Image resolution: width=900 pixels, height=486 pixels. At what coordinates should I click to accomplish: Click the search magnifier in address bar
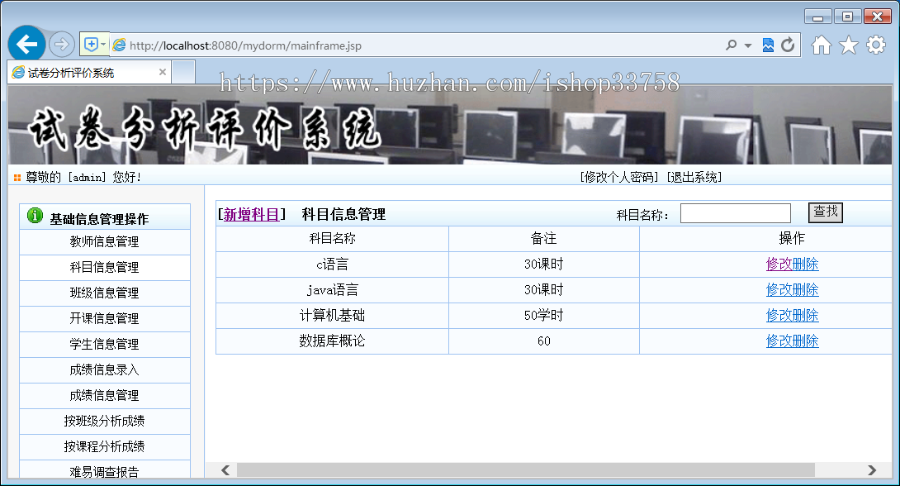tap(731, 45)
